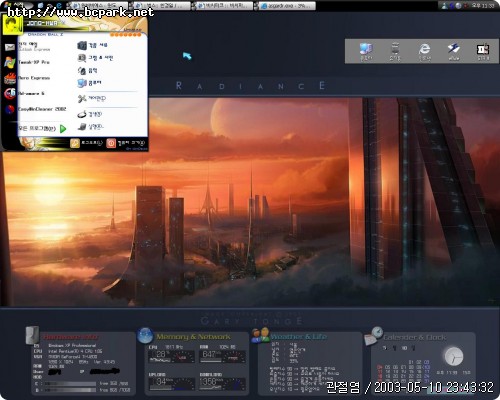The height and width of the screenshot is (400, 500).
Task: Click the CPU usage gauge showing 28
Action: coord(171,356)
